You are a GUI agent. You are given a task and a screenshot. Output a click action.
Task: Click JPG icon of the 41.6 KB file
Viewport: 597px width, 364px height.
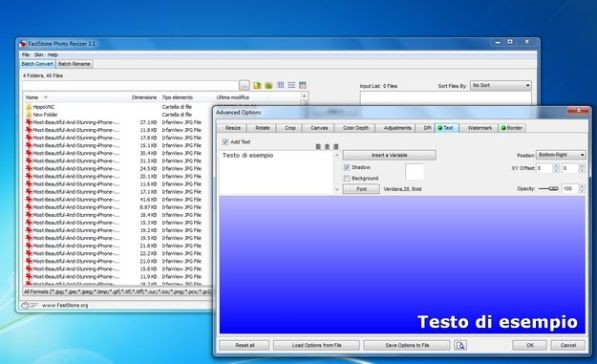[x=29, y=200]
